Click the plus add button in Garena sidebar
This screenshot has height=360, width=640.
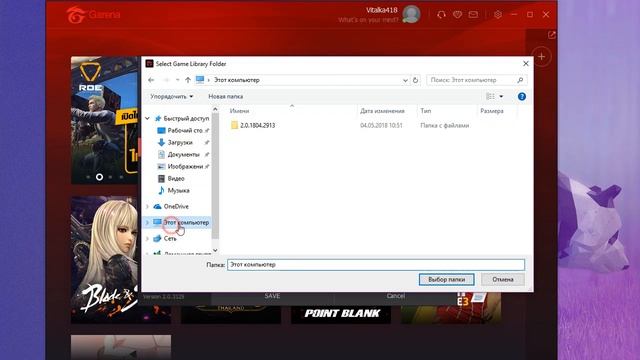542,57
